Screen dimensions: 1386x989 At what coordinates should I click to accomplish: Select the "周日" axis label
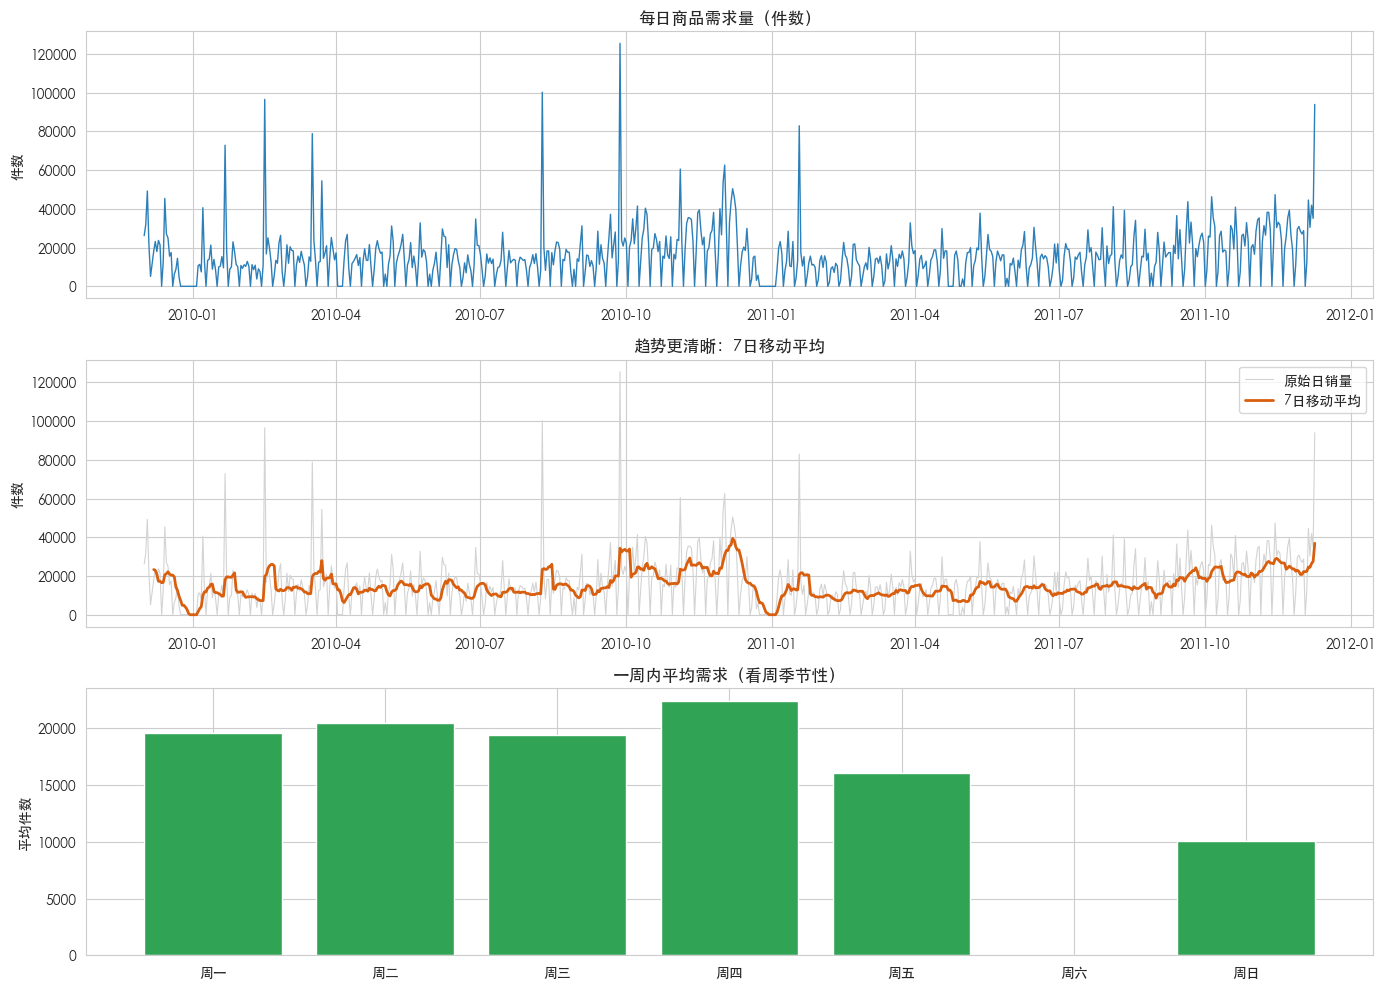coord(1246,973)
